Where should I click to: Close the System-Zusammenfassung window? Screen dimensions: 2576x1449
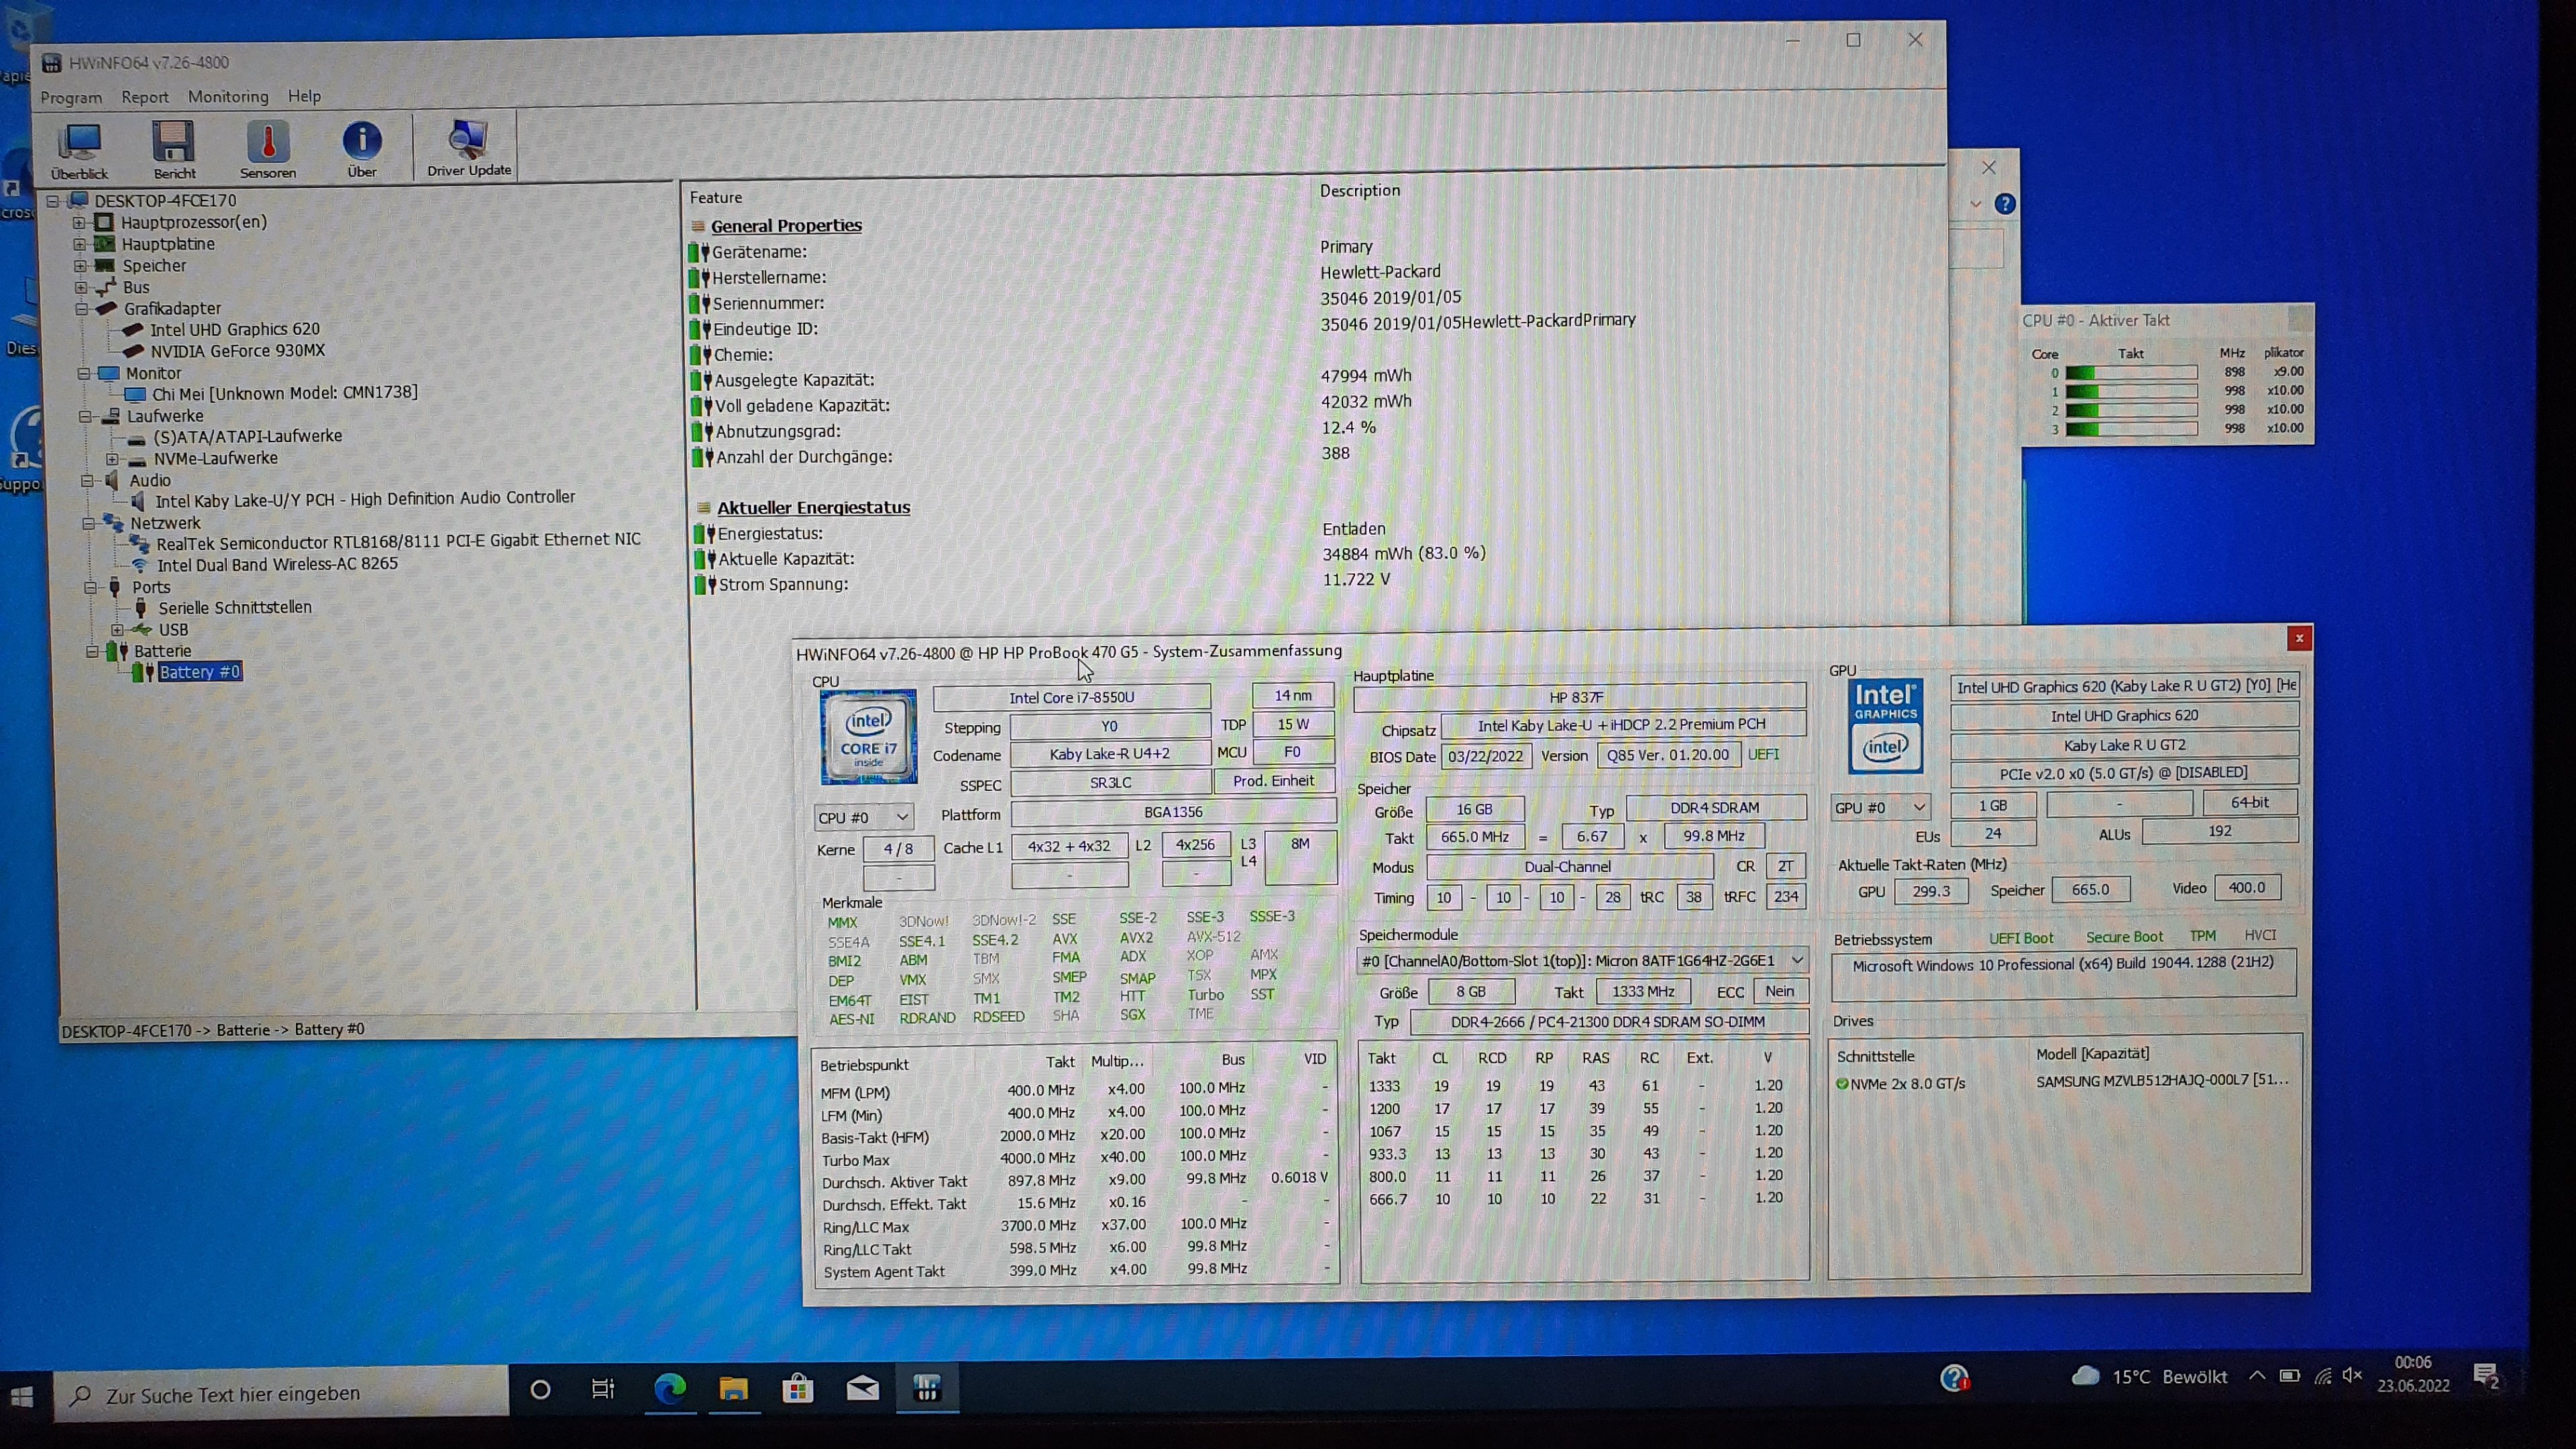pyautogui.click(x=2299, y=638)
